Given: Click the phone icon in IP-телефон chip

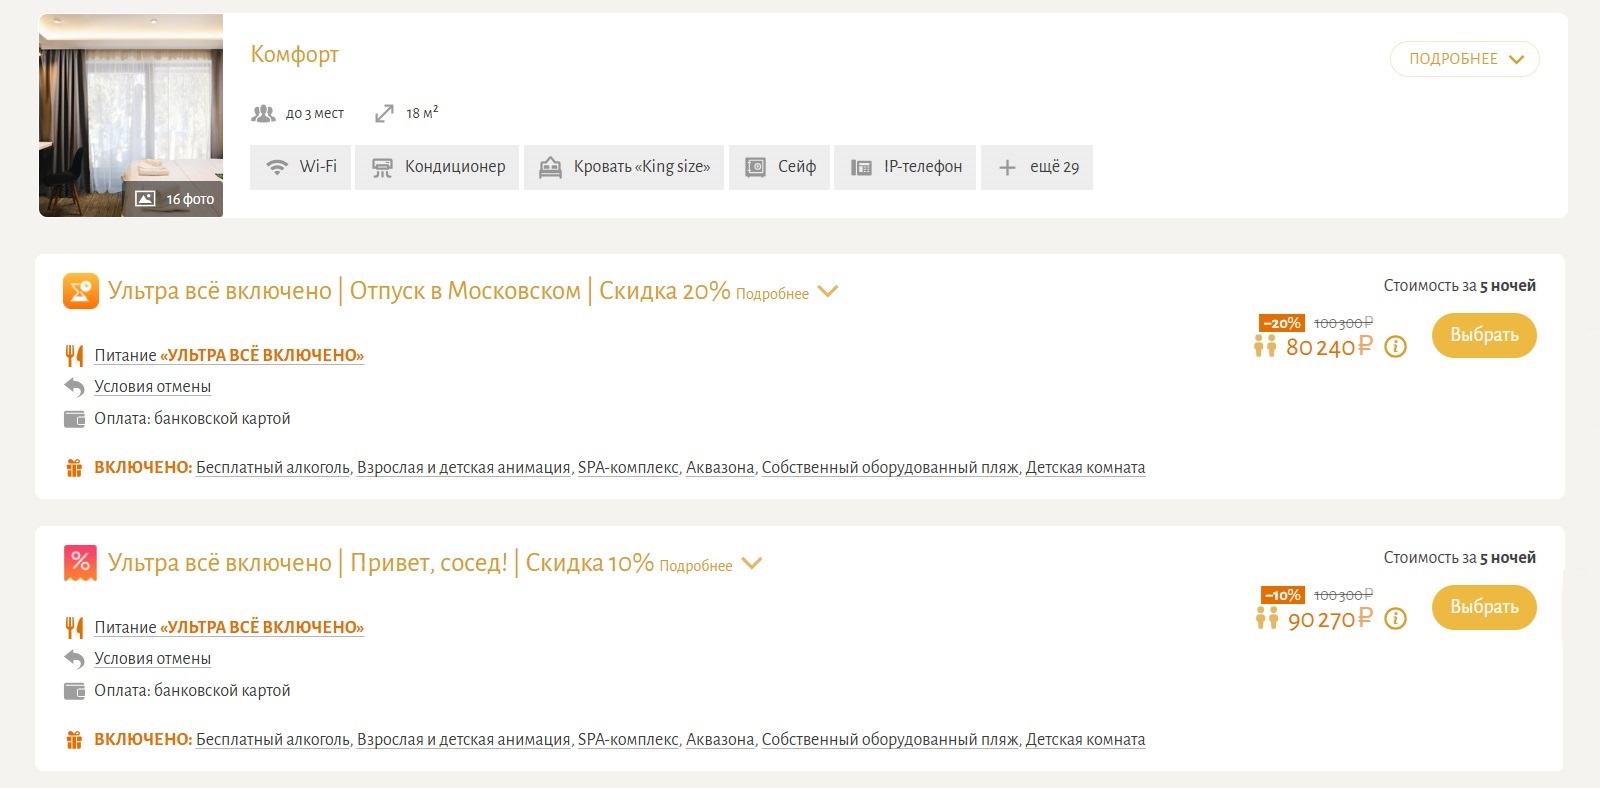Looking at the screenshot, I should [x=861, y=168].
